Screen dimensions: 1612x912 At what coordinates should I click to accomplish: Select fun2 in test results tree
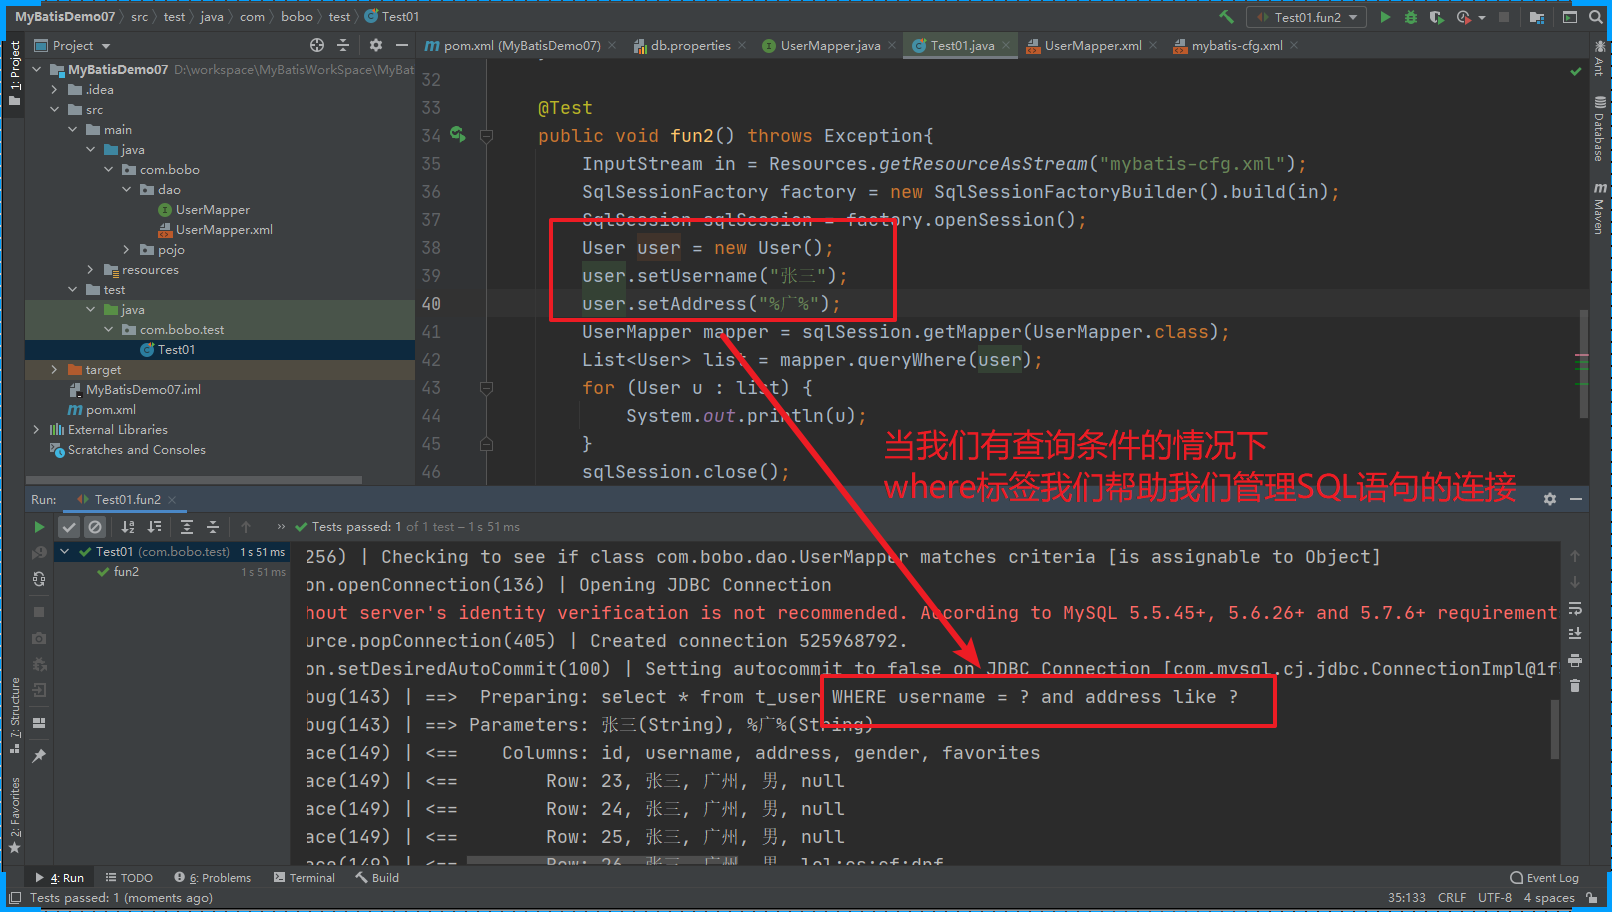click(x=126, y=572)
